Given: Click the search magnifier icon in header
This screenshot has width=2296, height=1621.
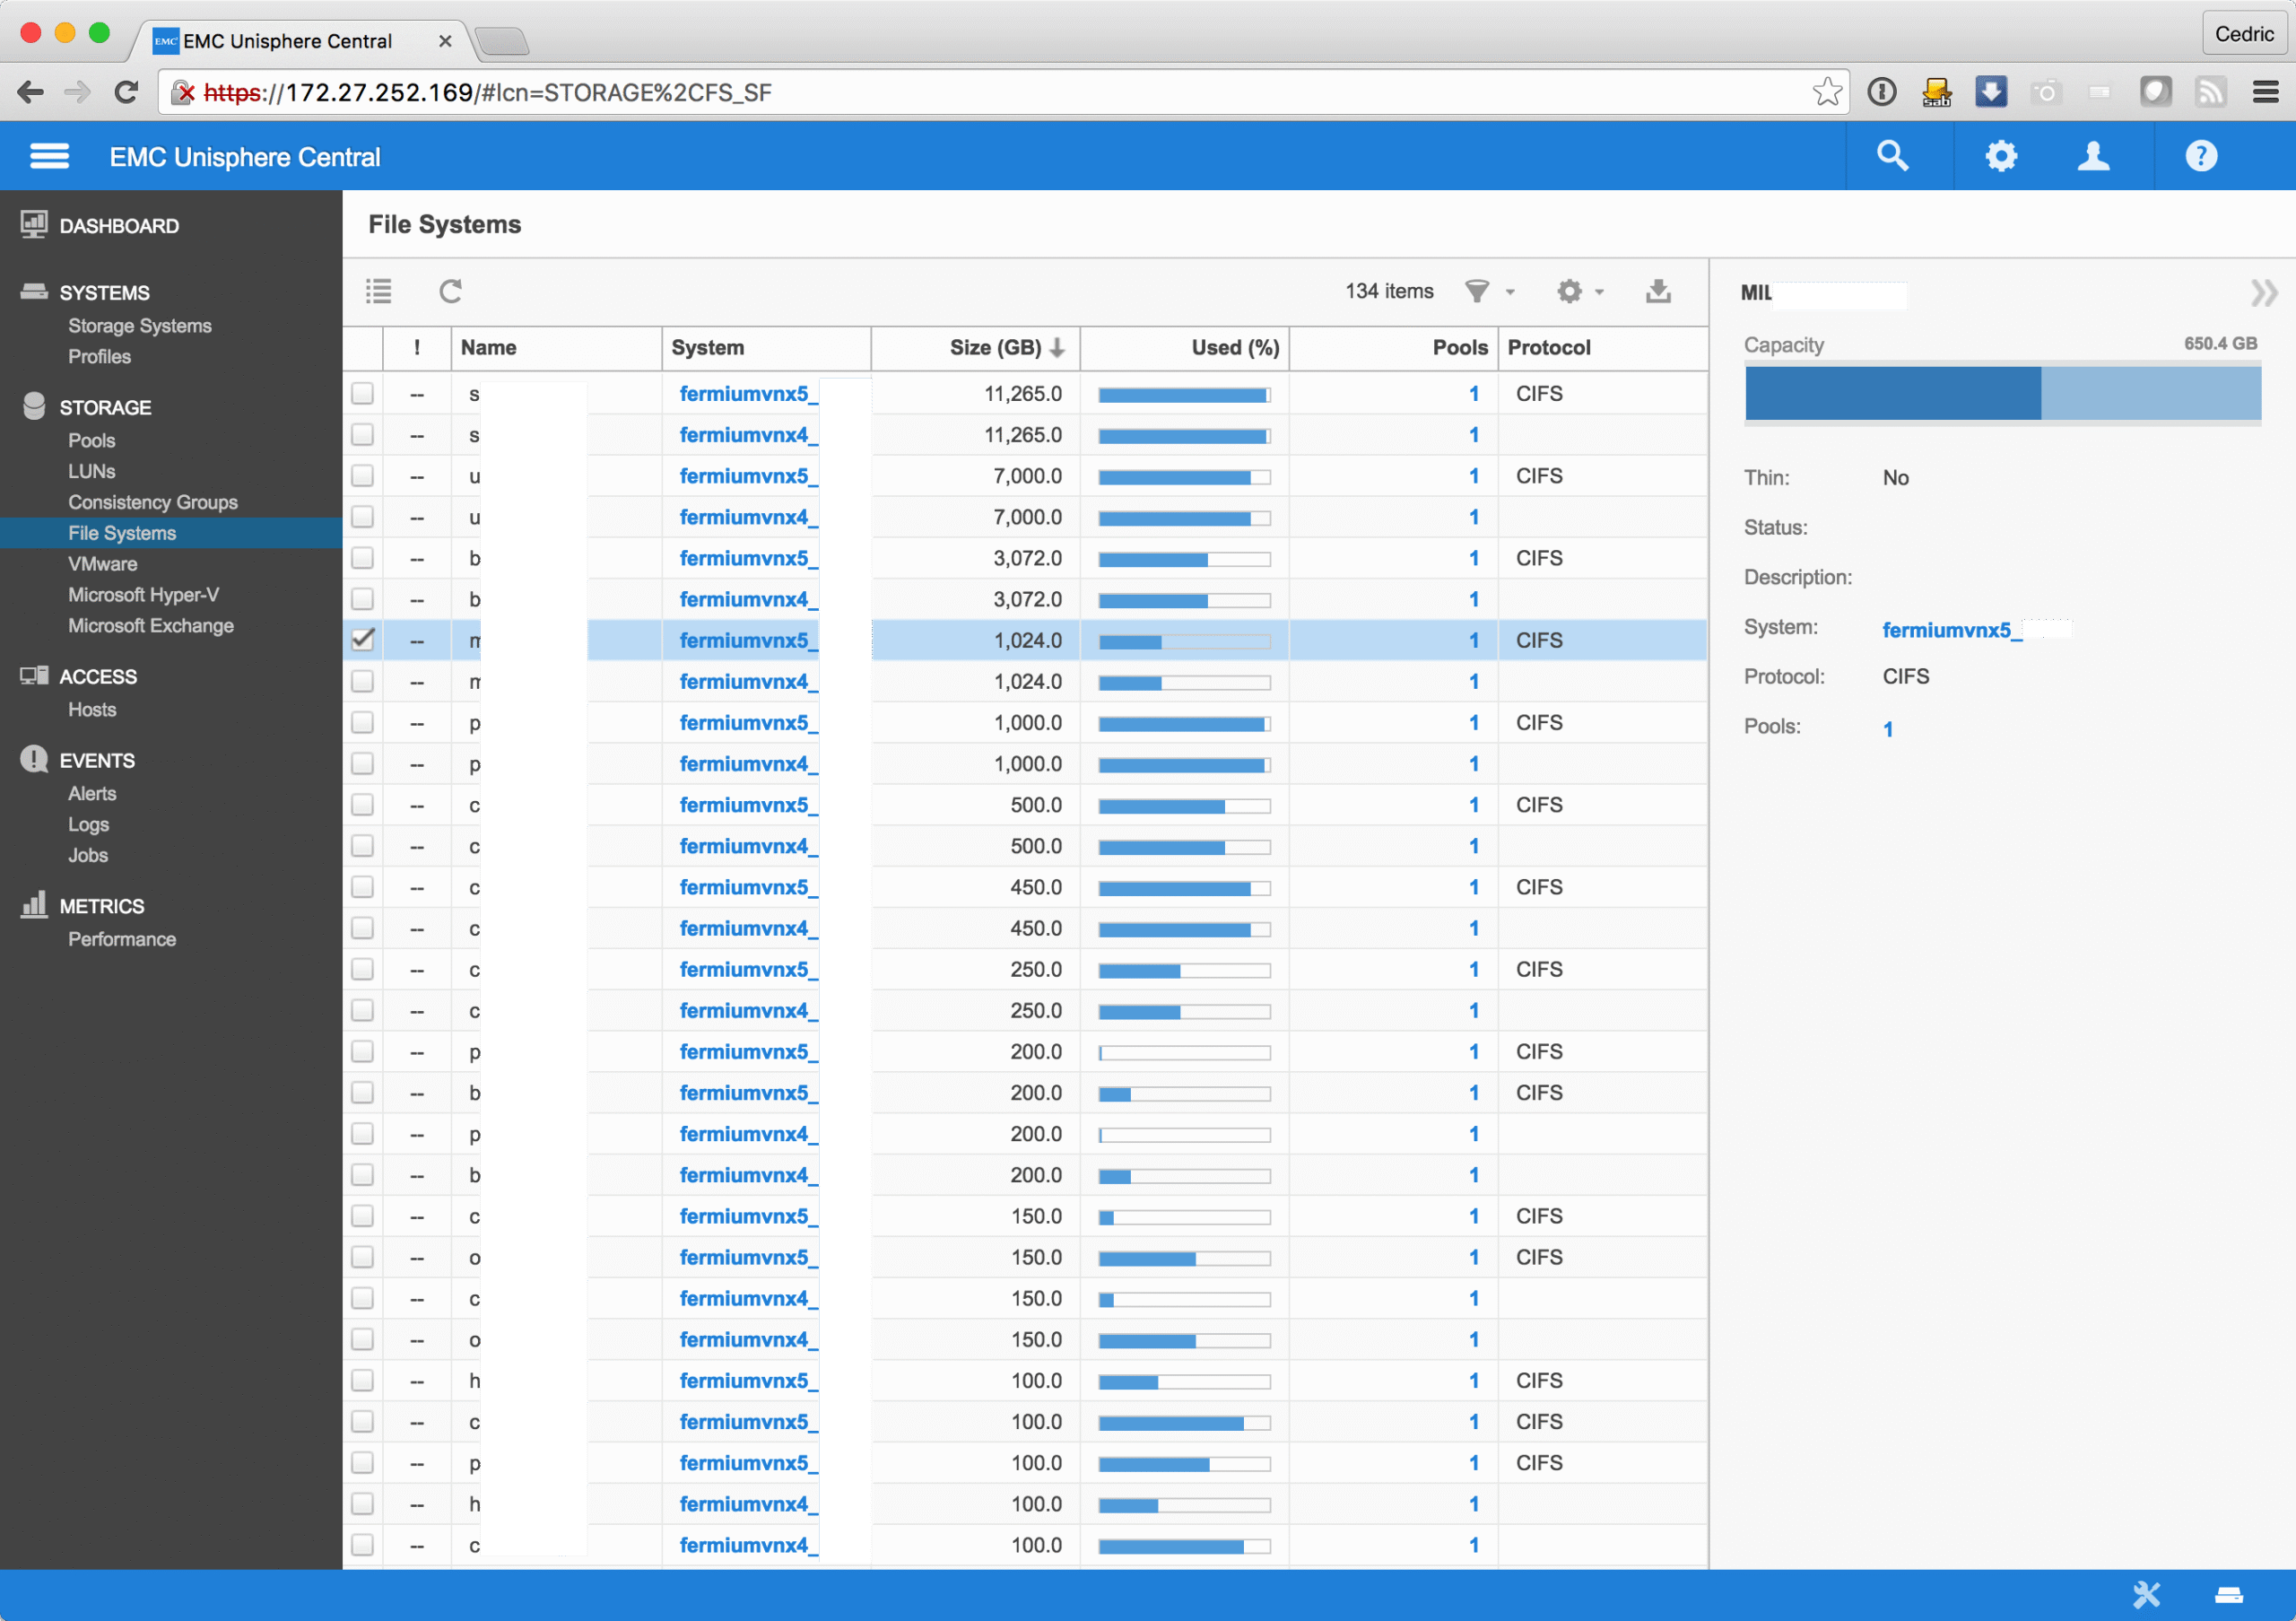Looking at the screenshot, I should 1892,156.
